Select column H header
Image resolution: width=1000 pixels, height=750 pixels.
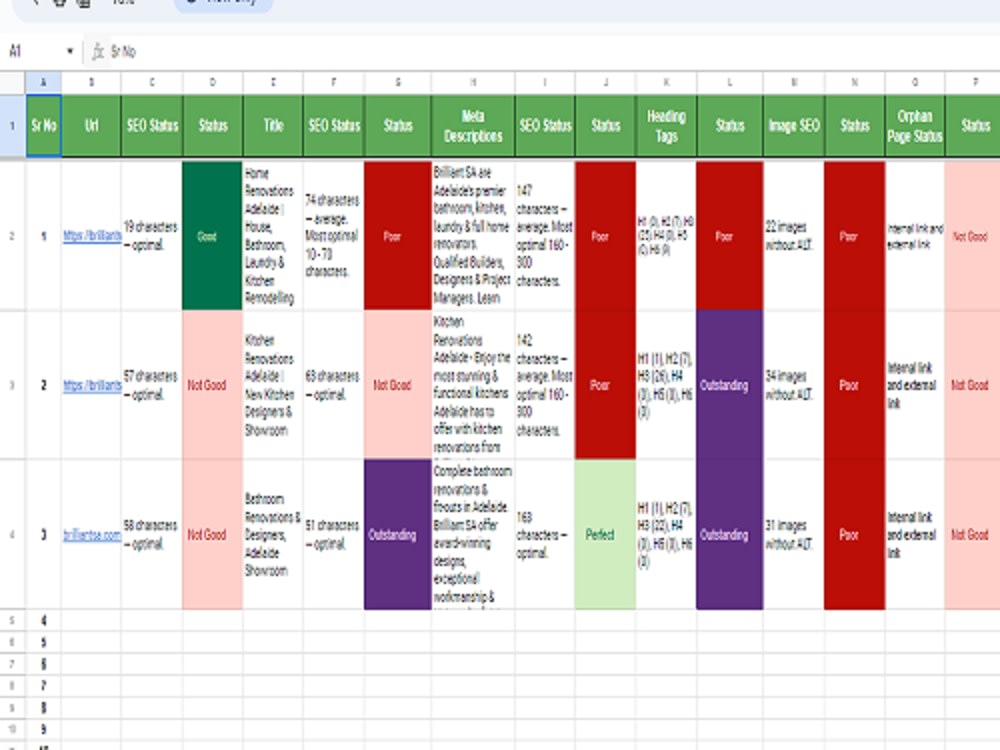[473, 82]
